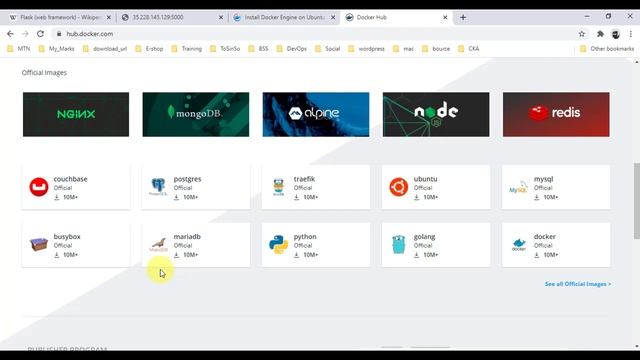Screen dimensions: 640x360
Task: Bookmark this page with star icon
Action: click(x=582, y=34)
